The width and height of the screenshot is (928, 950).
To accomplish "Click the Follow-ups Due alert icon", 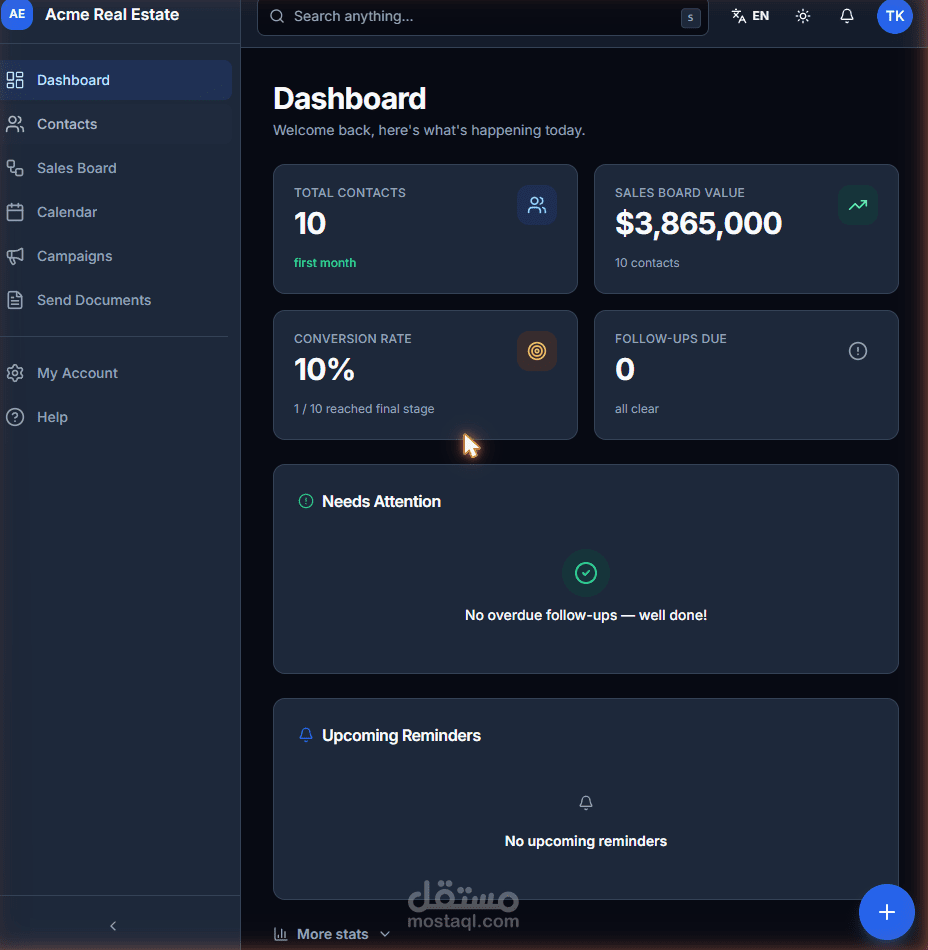I will coord(858,351).
